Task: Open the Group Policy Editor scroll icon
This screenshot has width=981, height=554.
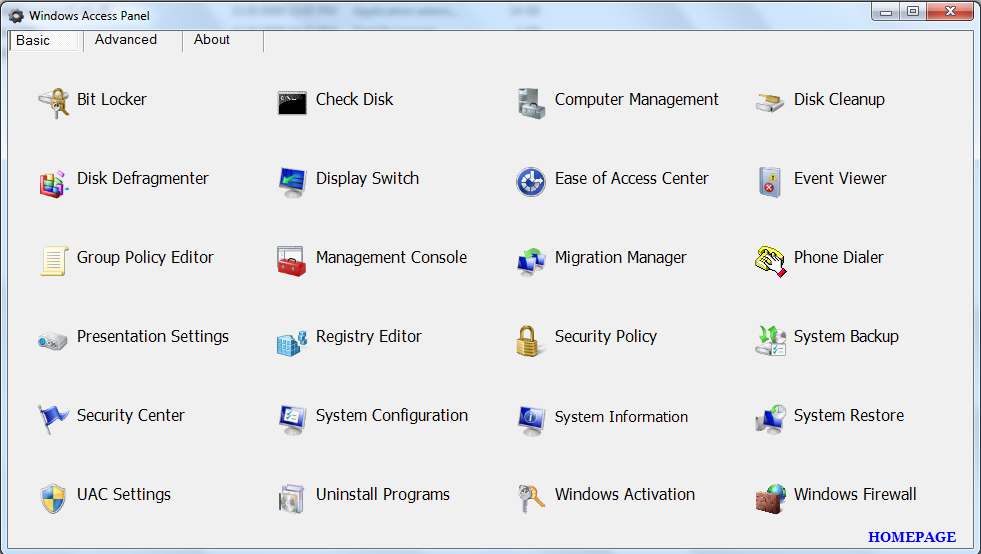Action: 54,261
